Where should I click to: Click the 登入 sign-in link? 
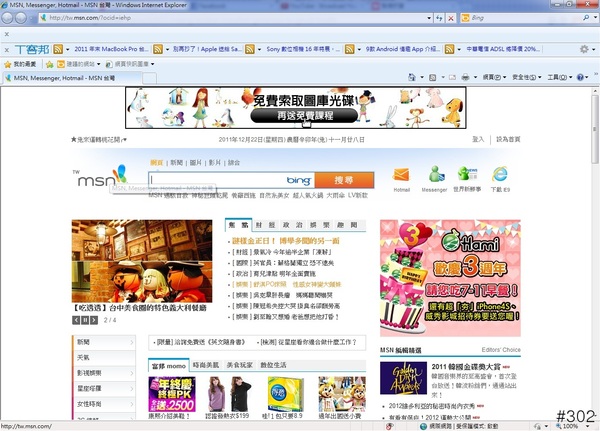tap(478, 139)
